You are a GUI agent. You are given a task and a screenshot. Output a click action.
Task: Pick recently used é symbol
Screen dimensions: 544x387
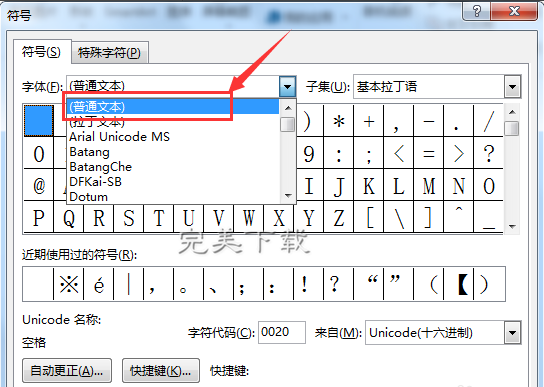coord(99,284)
